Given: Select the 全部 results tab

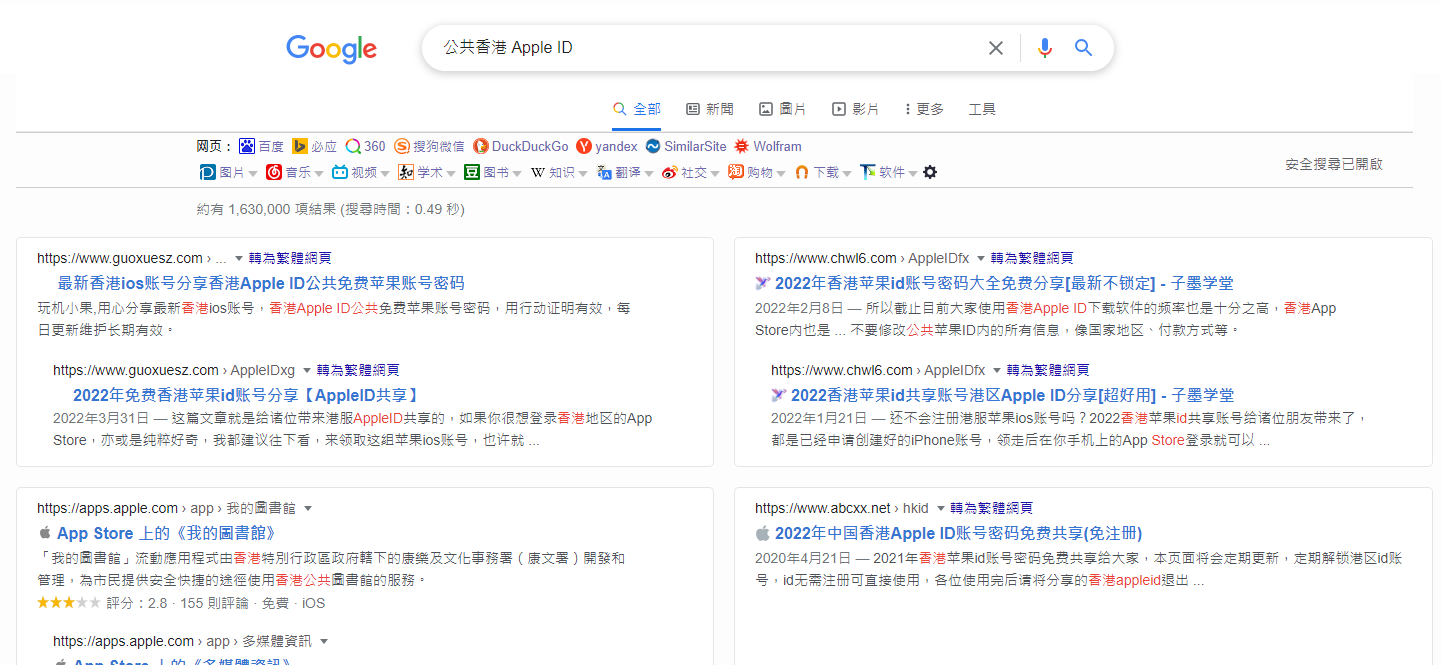Looking at the screenshot, I should [636, 109].
